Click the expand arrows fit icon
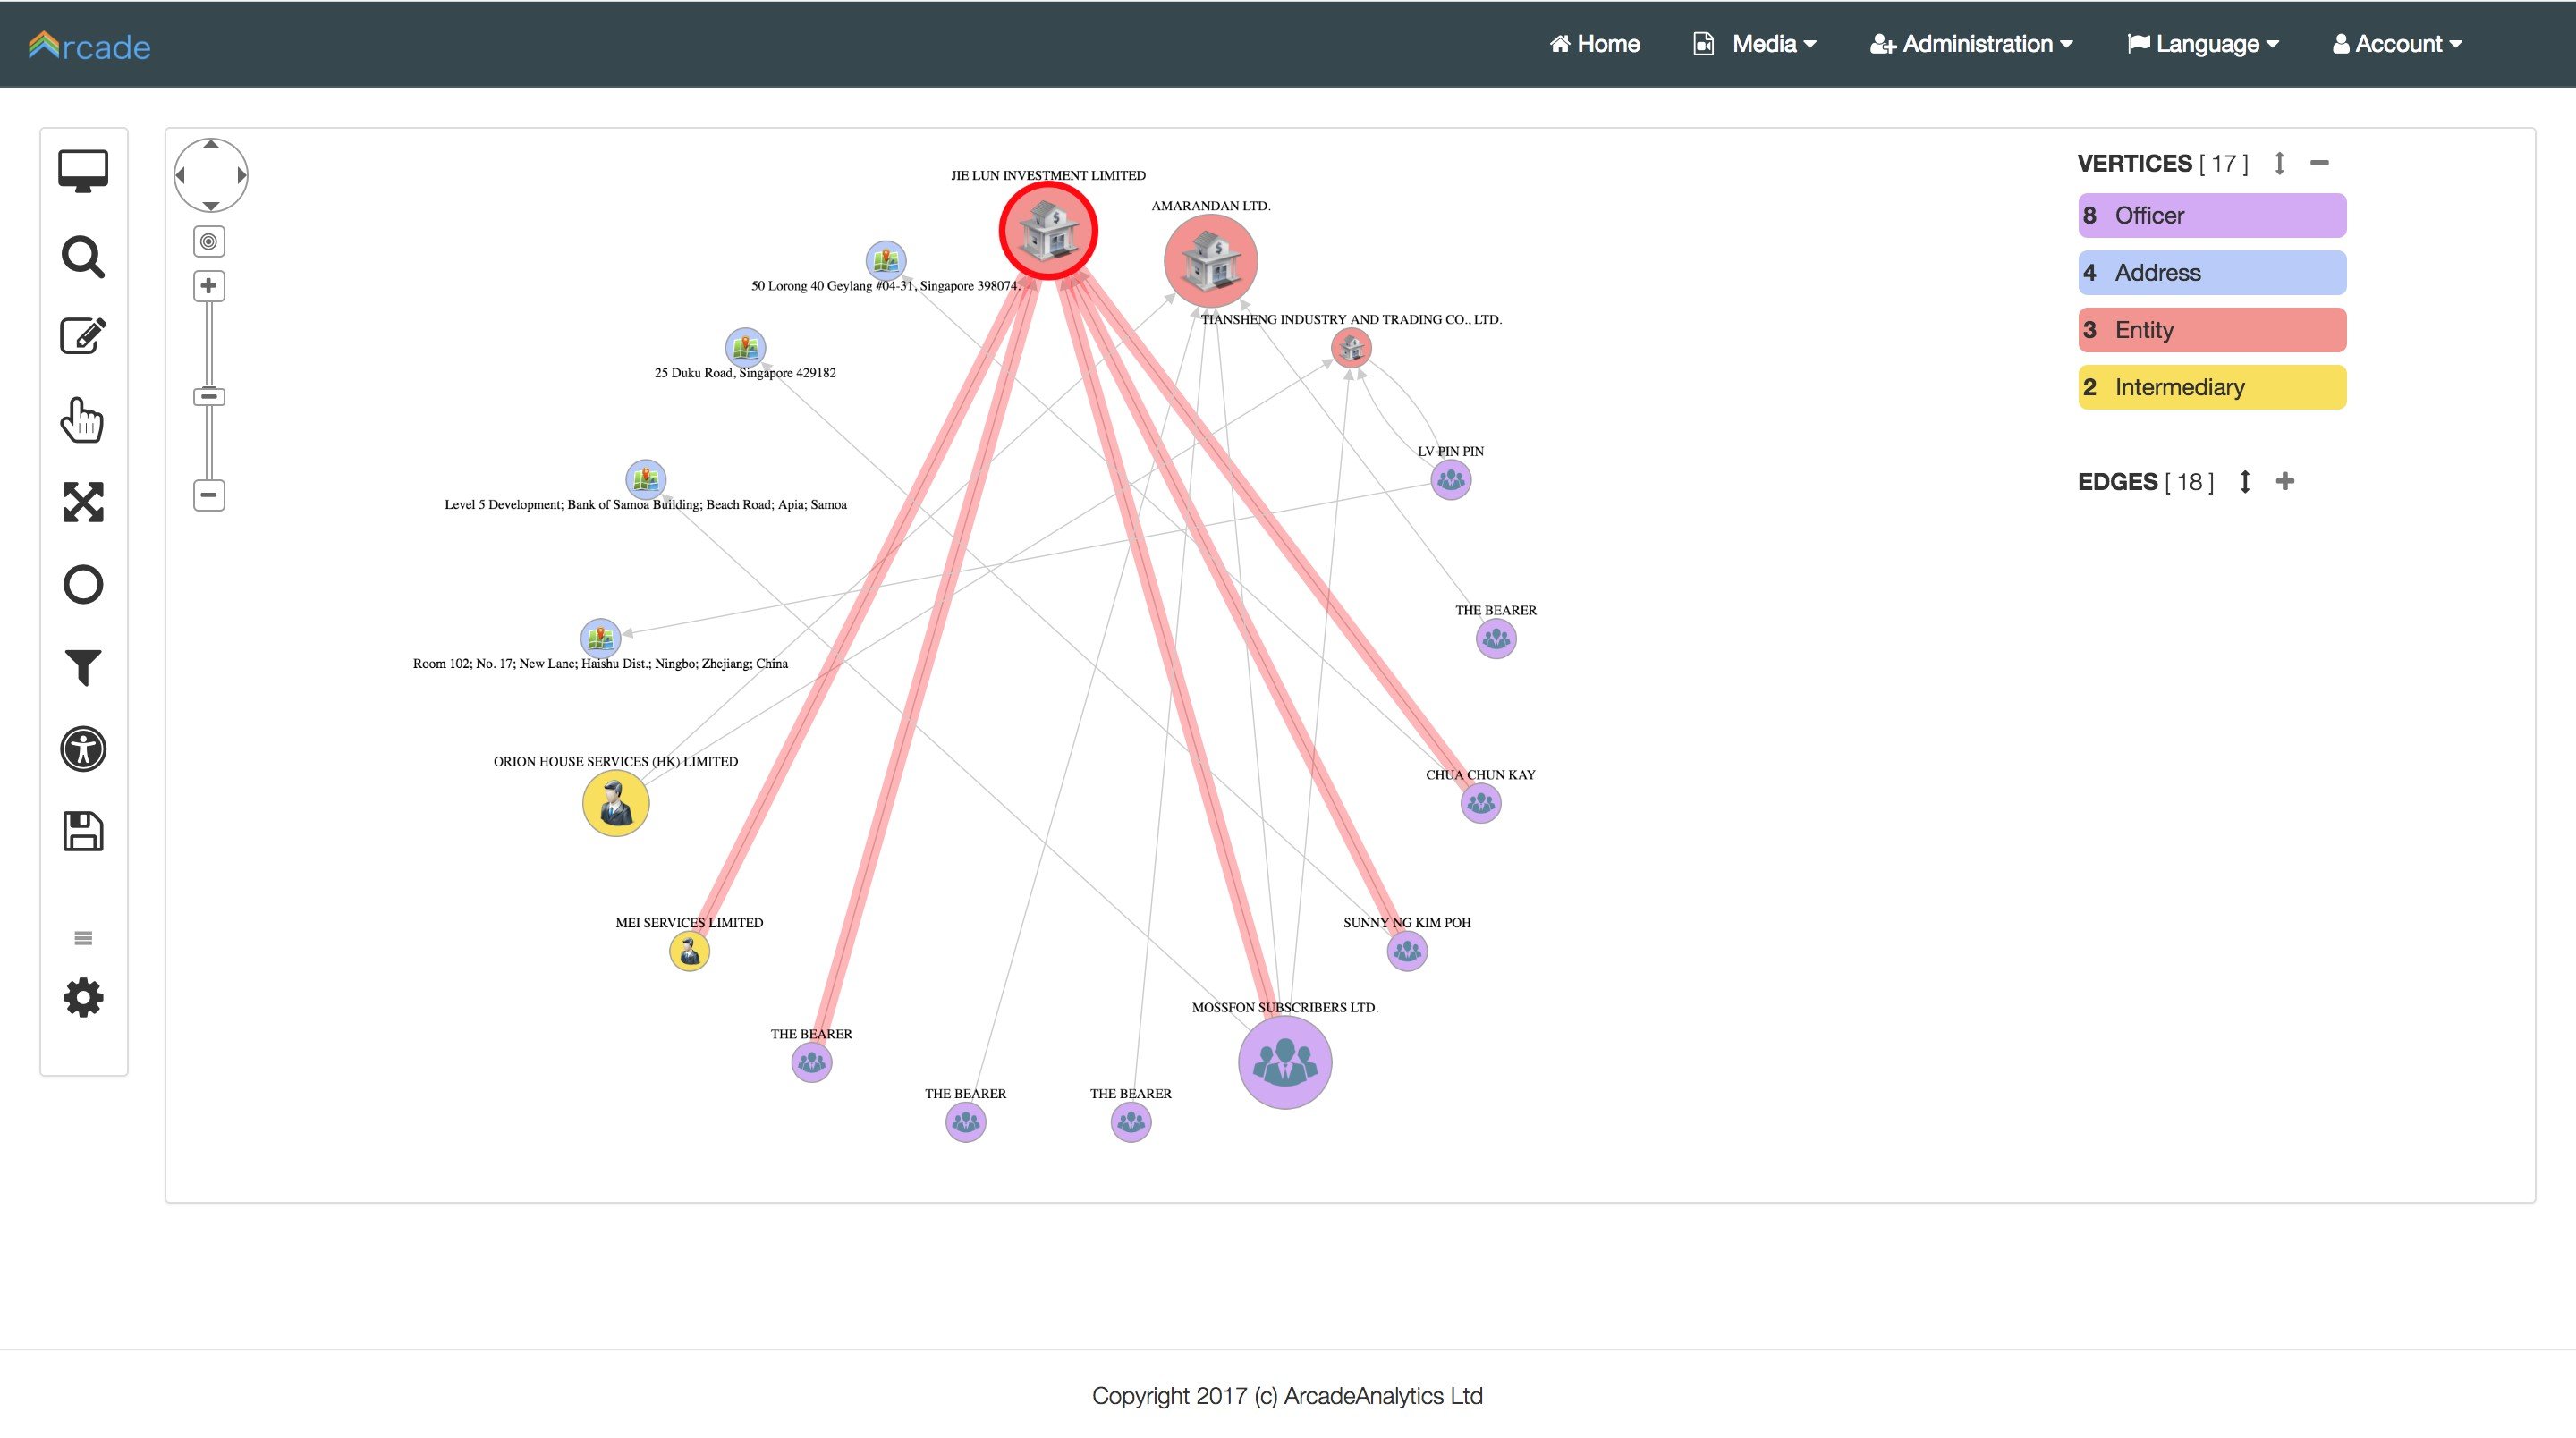This screenshot has width=2576, height=1438. [83, 502]
